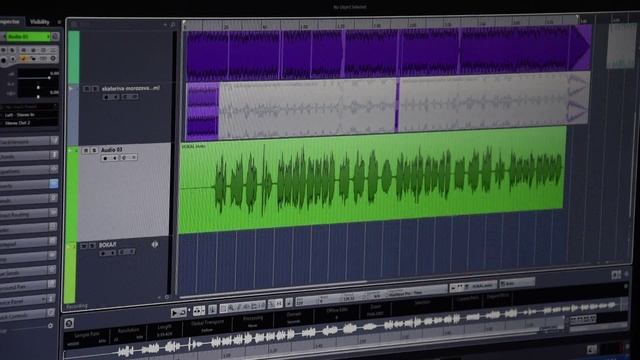Image resolution: width=640 pixels, height=360 pixels.
Task: Open the Device Panel dropdown arrow
Action: (43, 300)
